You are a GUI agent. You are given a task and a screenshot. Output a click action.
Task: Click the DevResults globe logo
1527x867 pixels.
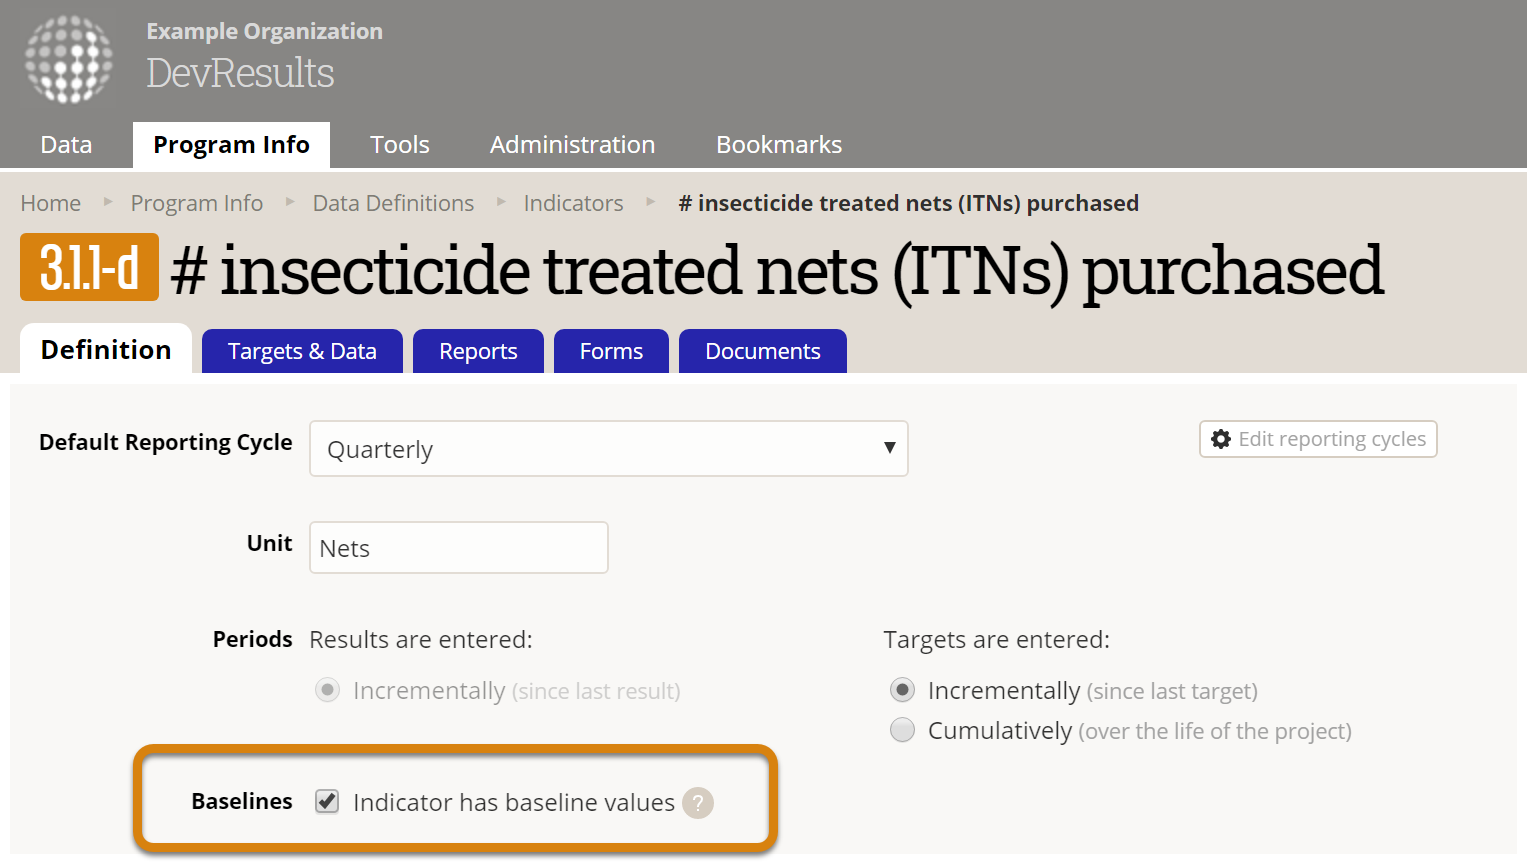[x=69, y=59]
